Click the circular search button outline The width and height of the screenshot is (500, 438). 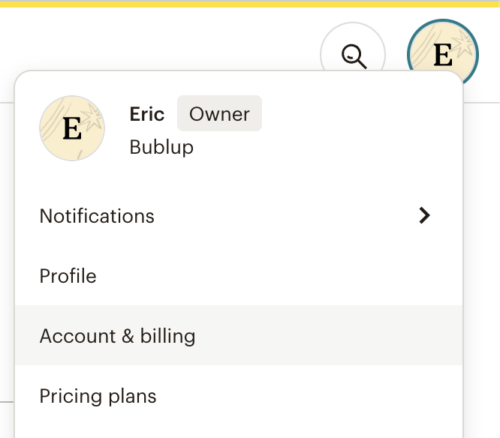click(353, 47)
